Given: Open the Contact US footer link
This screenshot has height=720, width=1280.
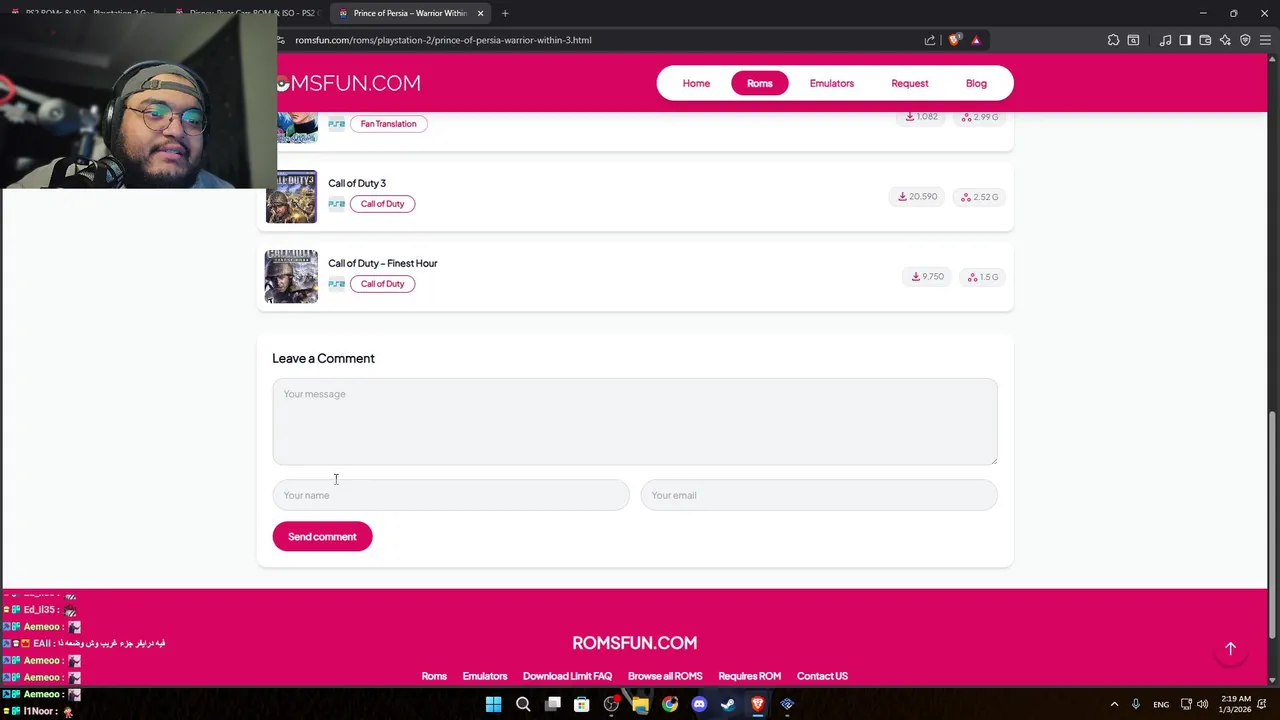Looking at the screenshot, I should [822, 676].
